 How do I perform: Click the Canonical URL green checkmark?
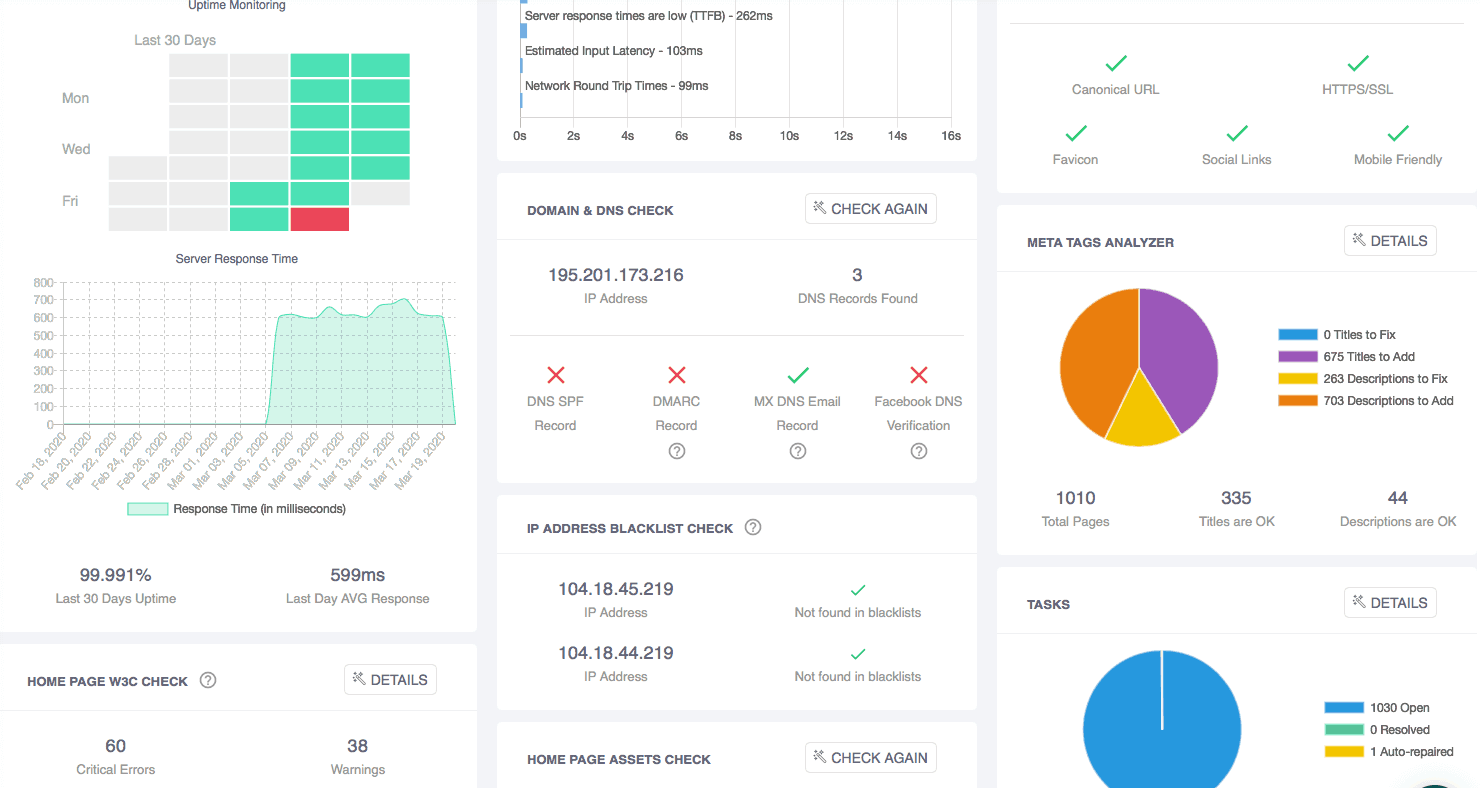point(1116,64)
